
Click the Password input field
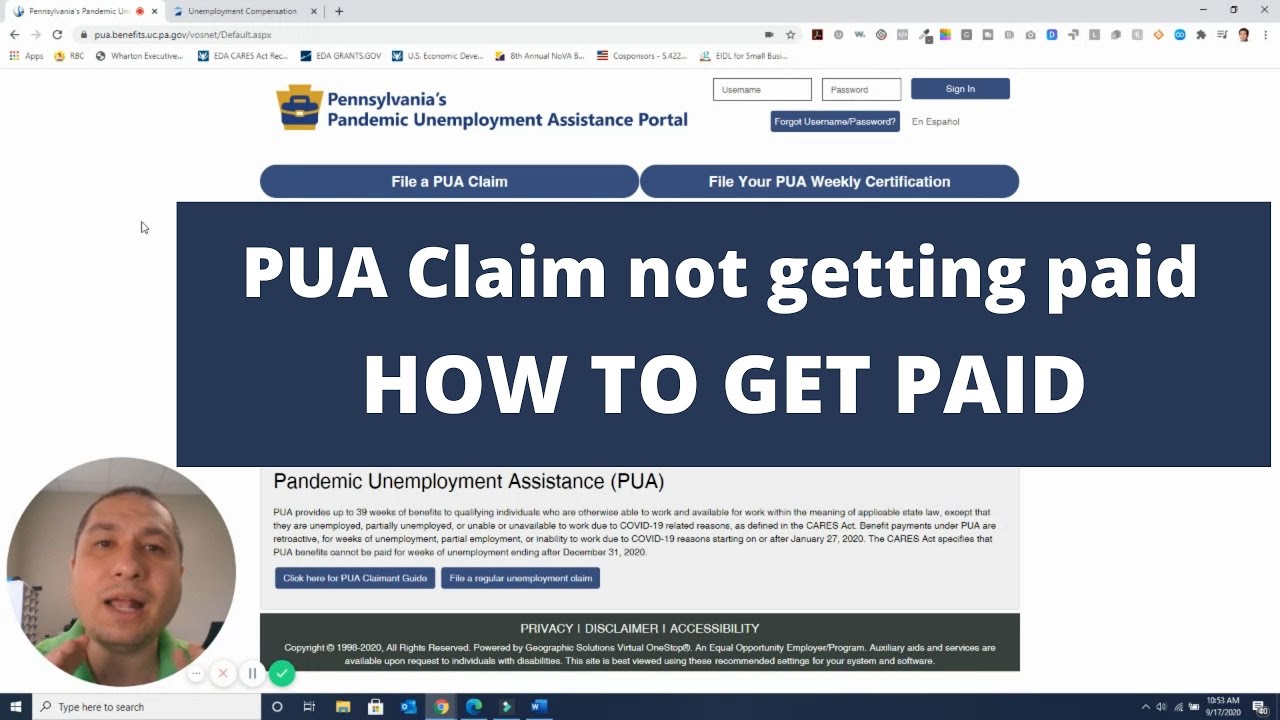pos(861,89)
